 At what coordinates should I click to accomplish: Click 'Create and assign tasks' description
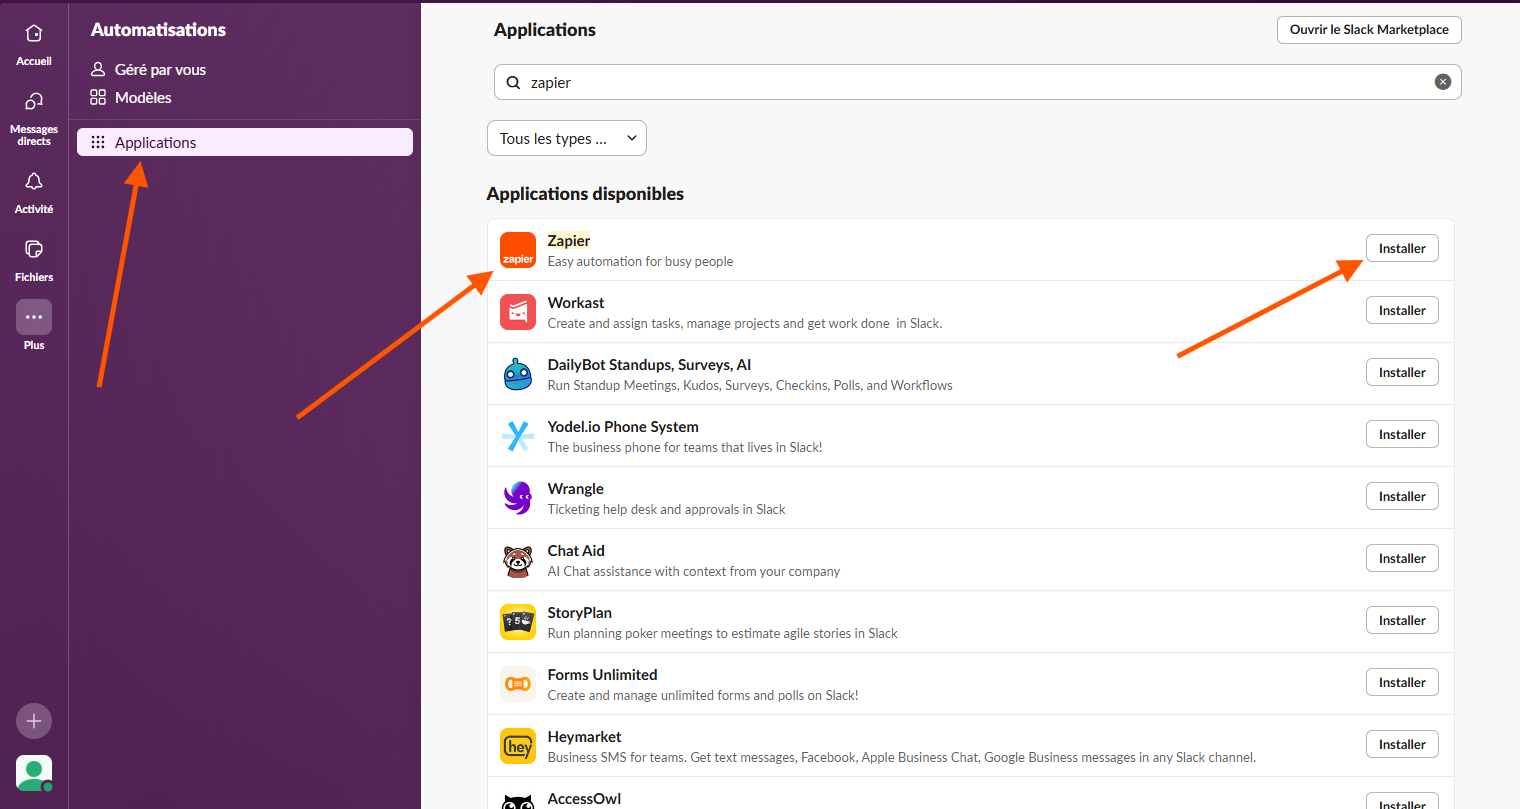click(745, 324)
